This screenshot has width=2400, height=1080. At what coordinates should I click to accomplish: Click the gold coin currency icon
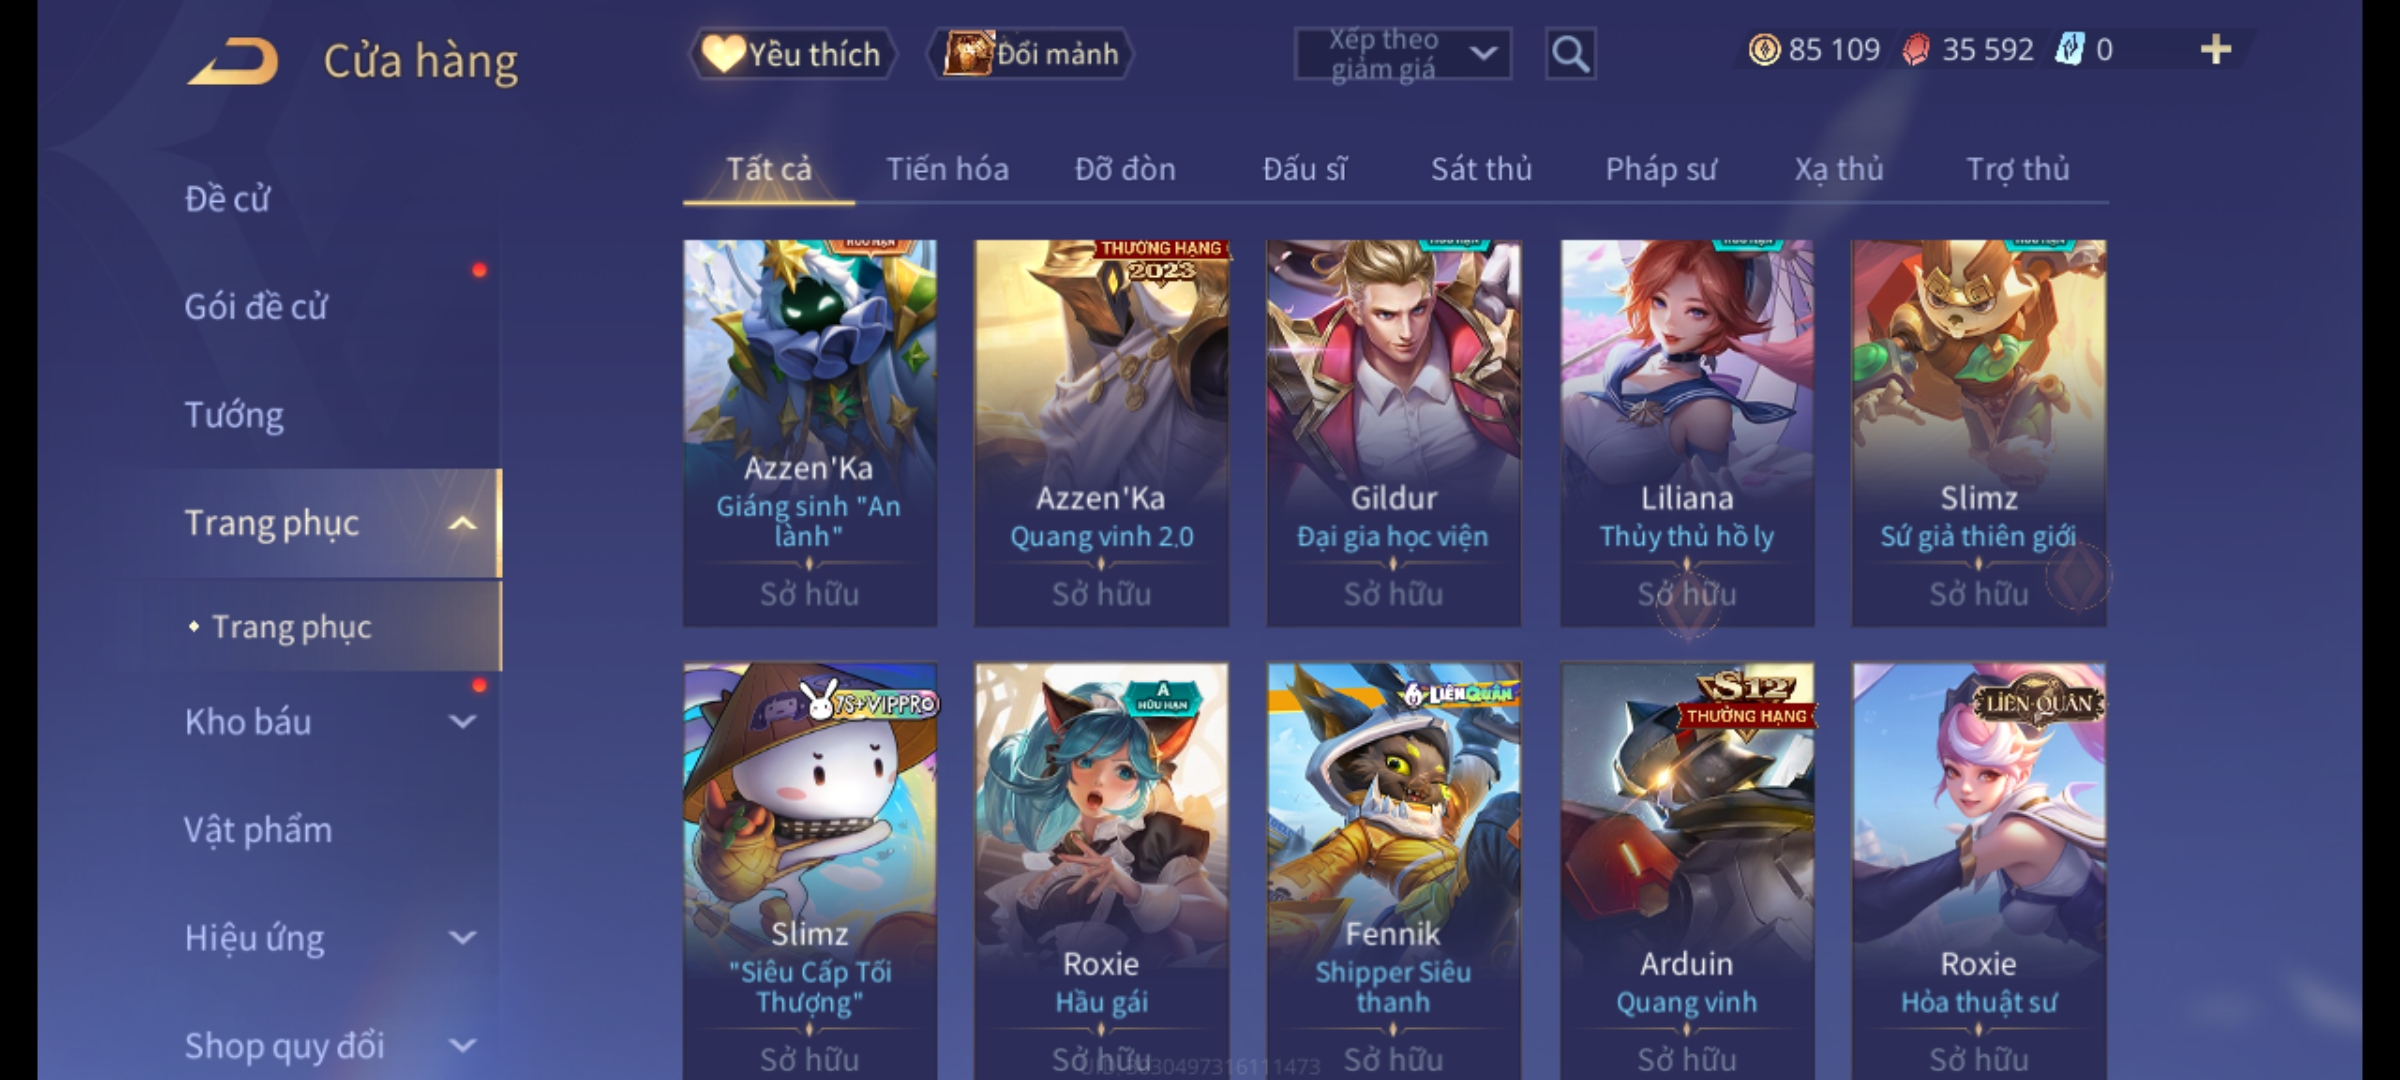pyautogui.click(x=1764, y=50)
